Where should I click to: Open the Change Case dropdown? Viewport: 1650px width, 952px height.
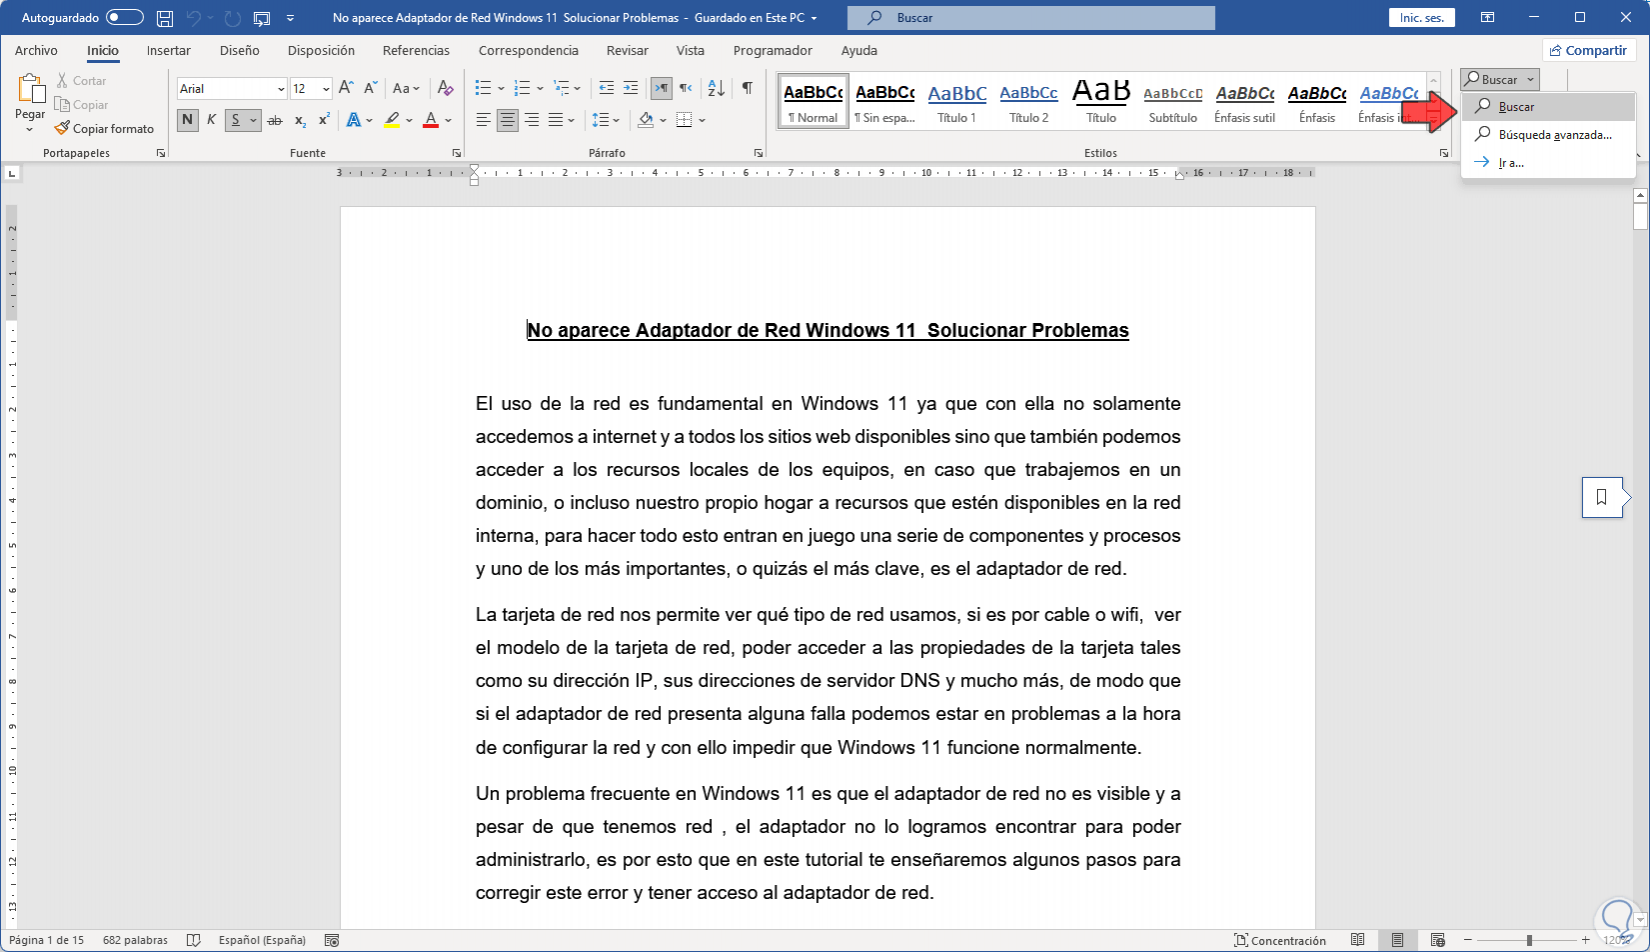[x=406, y=88]
